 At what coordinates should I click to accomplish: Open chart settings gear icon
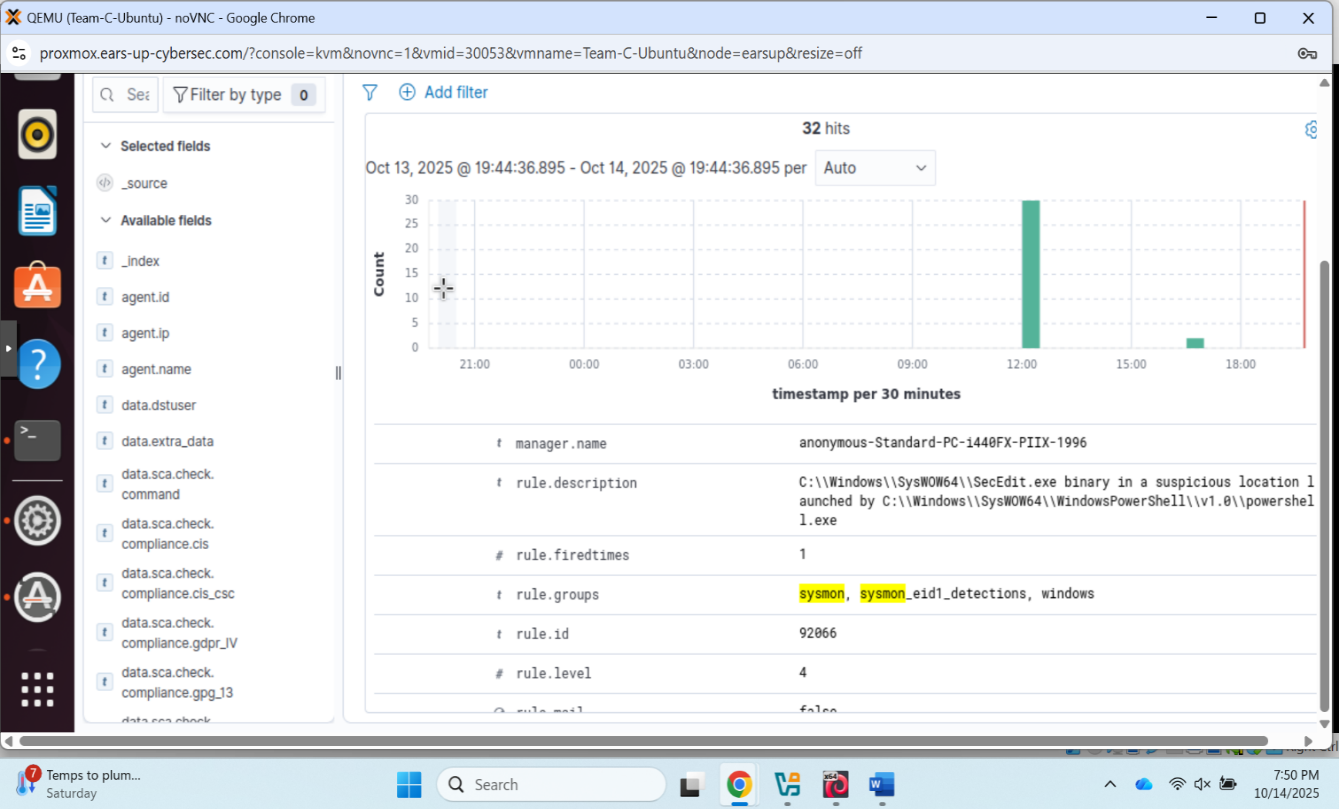[1312, 130]
